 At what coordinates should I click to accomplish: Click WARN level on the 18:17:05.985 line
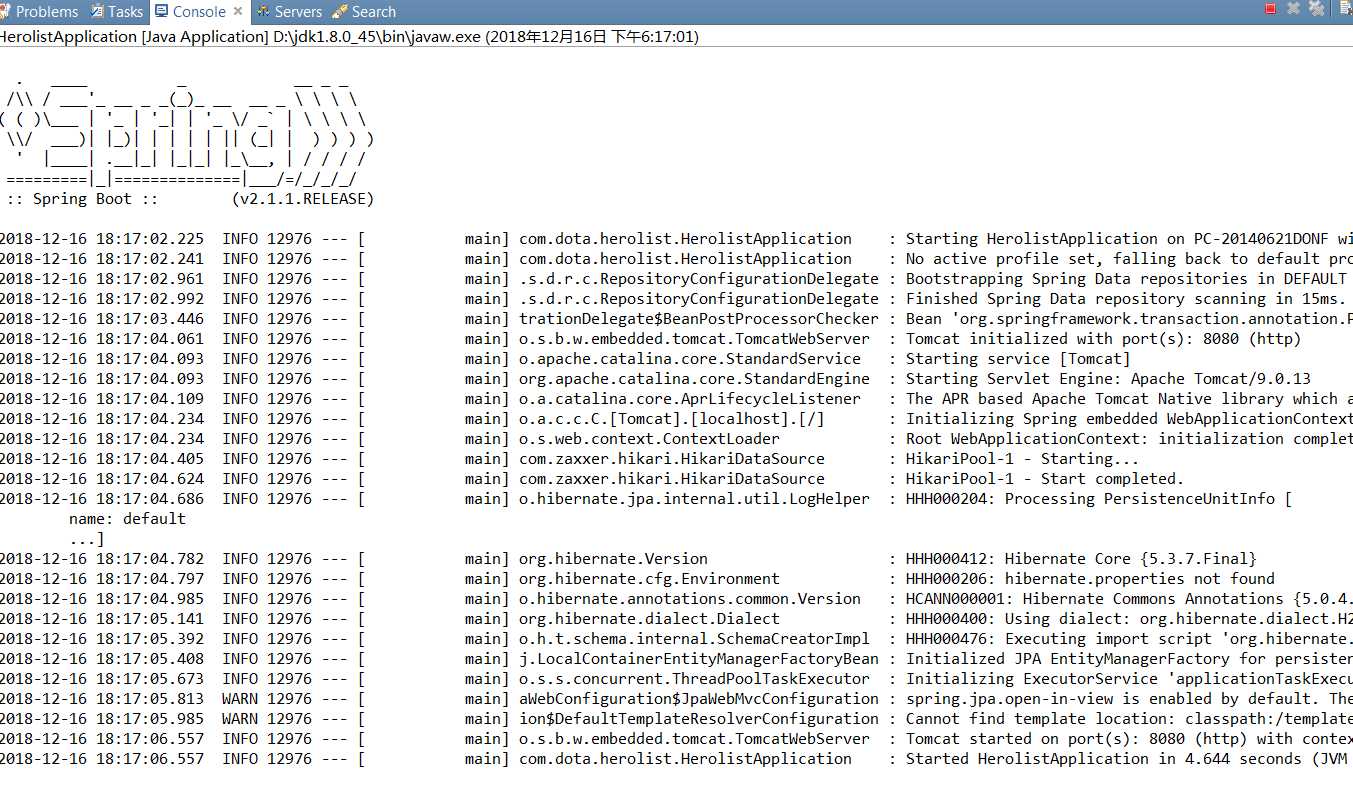pos(240,719)
